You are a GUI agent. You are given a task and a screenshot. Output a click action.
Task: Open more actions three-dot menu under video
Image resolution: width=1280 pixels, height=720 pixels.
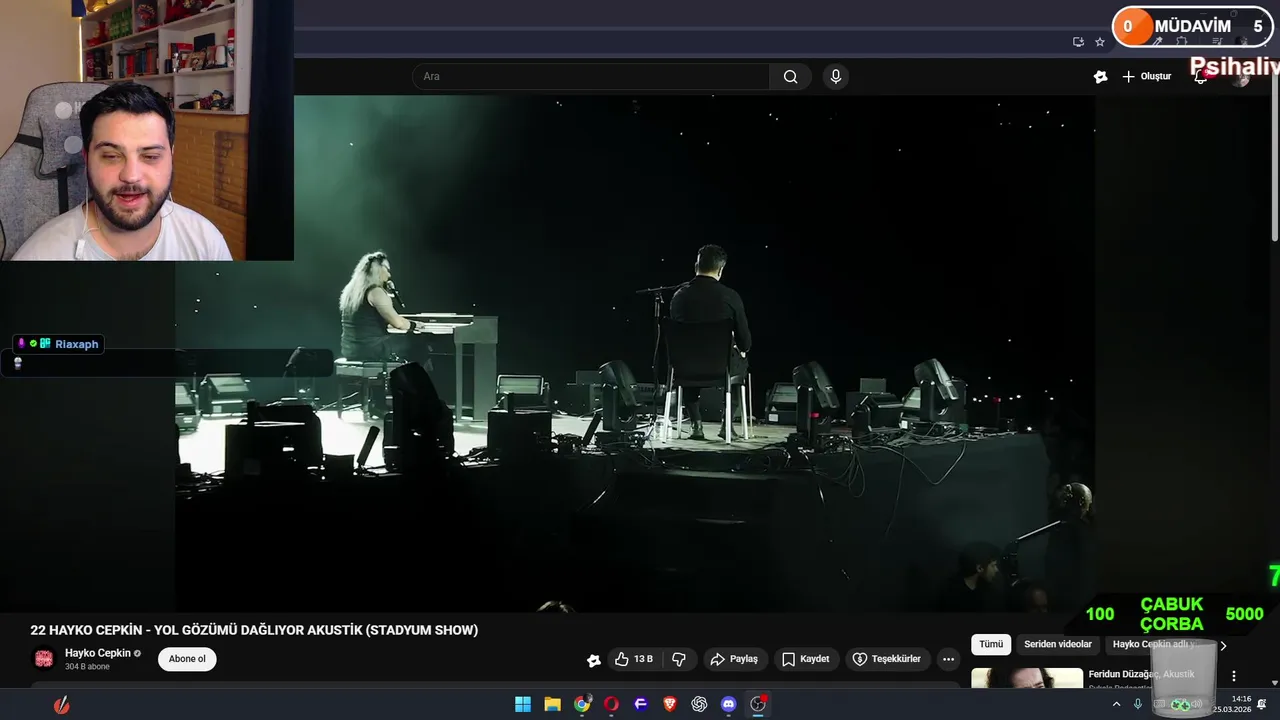[948, 659]
